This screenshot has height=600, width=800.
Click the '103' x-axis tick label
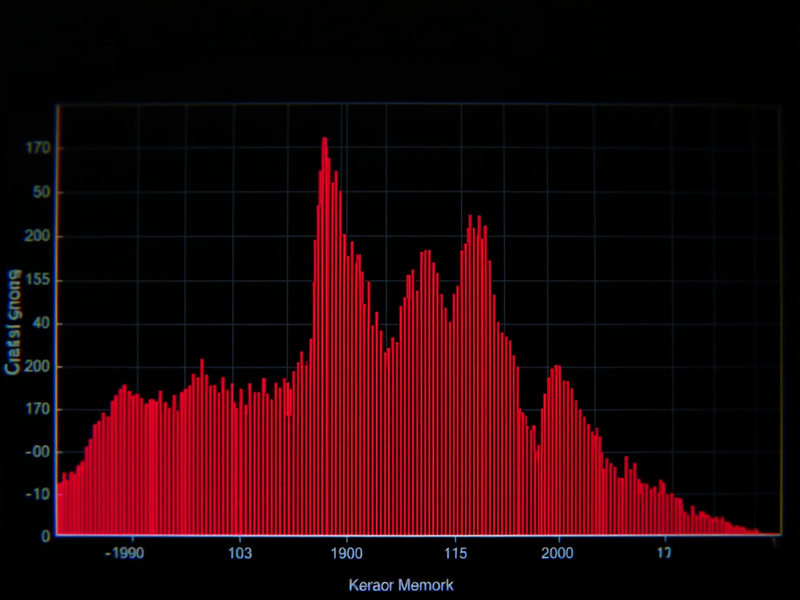[240, 553]
